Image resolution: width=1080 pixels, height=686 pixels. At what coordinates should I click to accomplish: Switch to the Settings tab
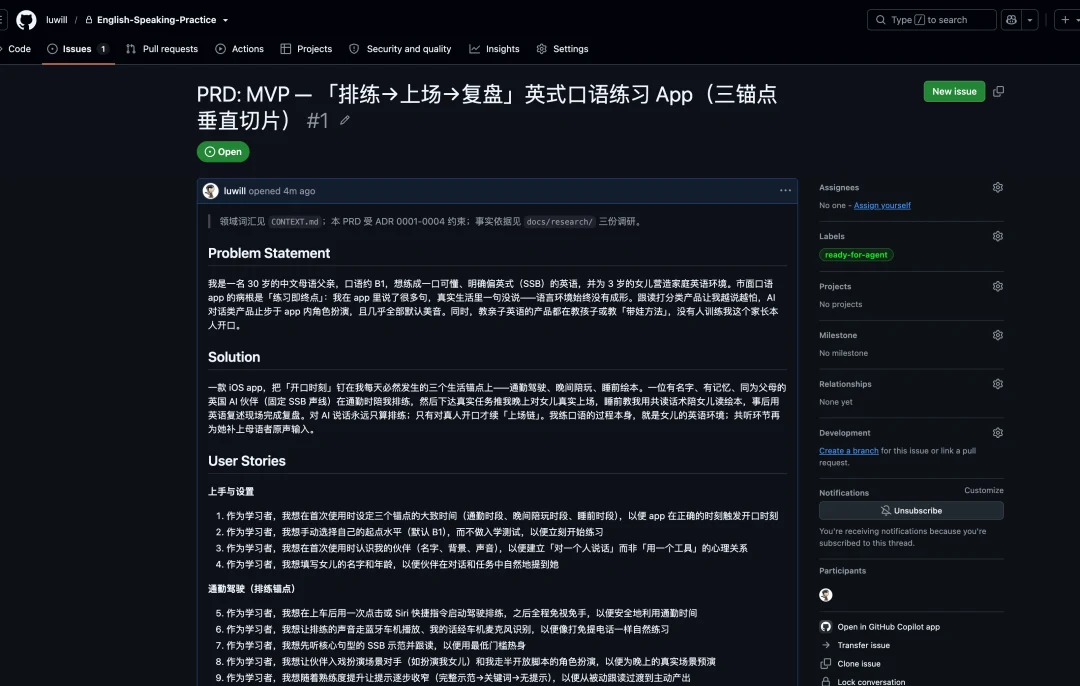click(x=563, y=49)
